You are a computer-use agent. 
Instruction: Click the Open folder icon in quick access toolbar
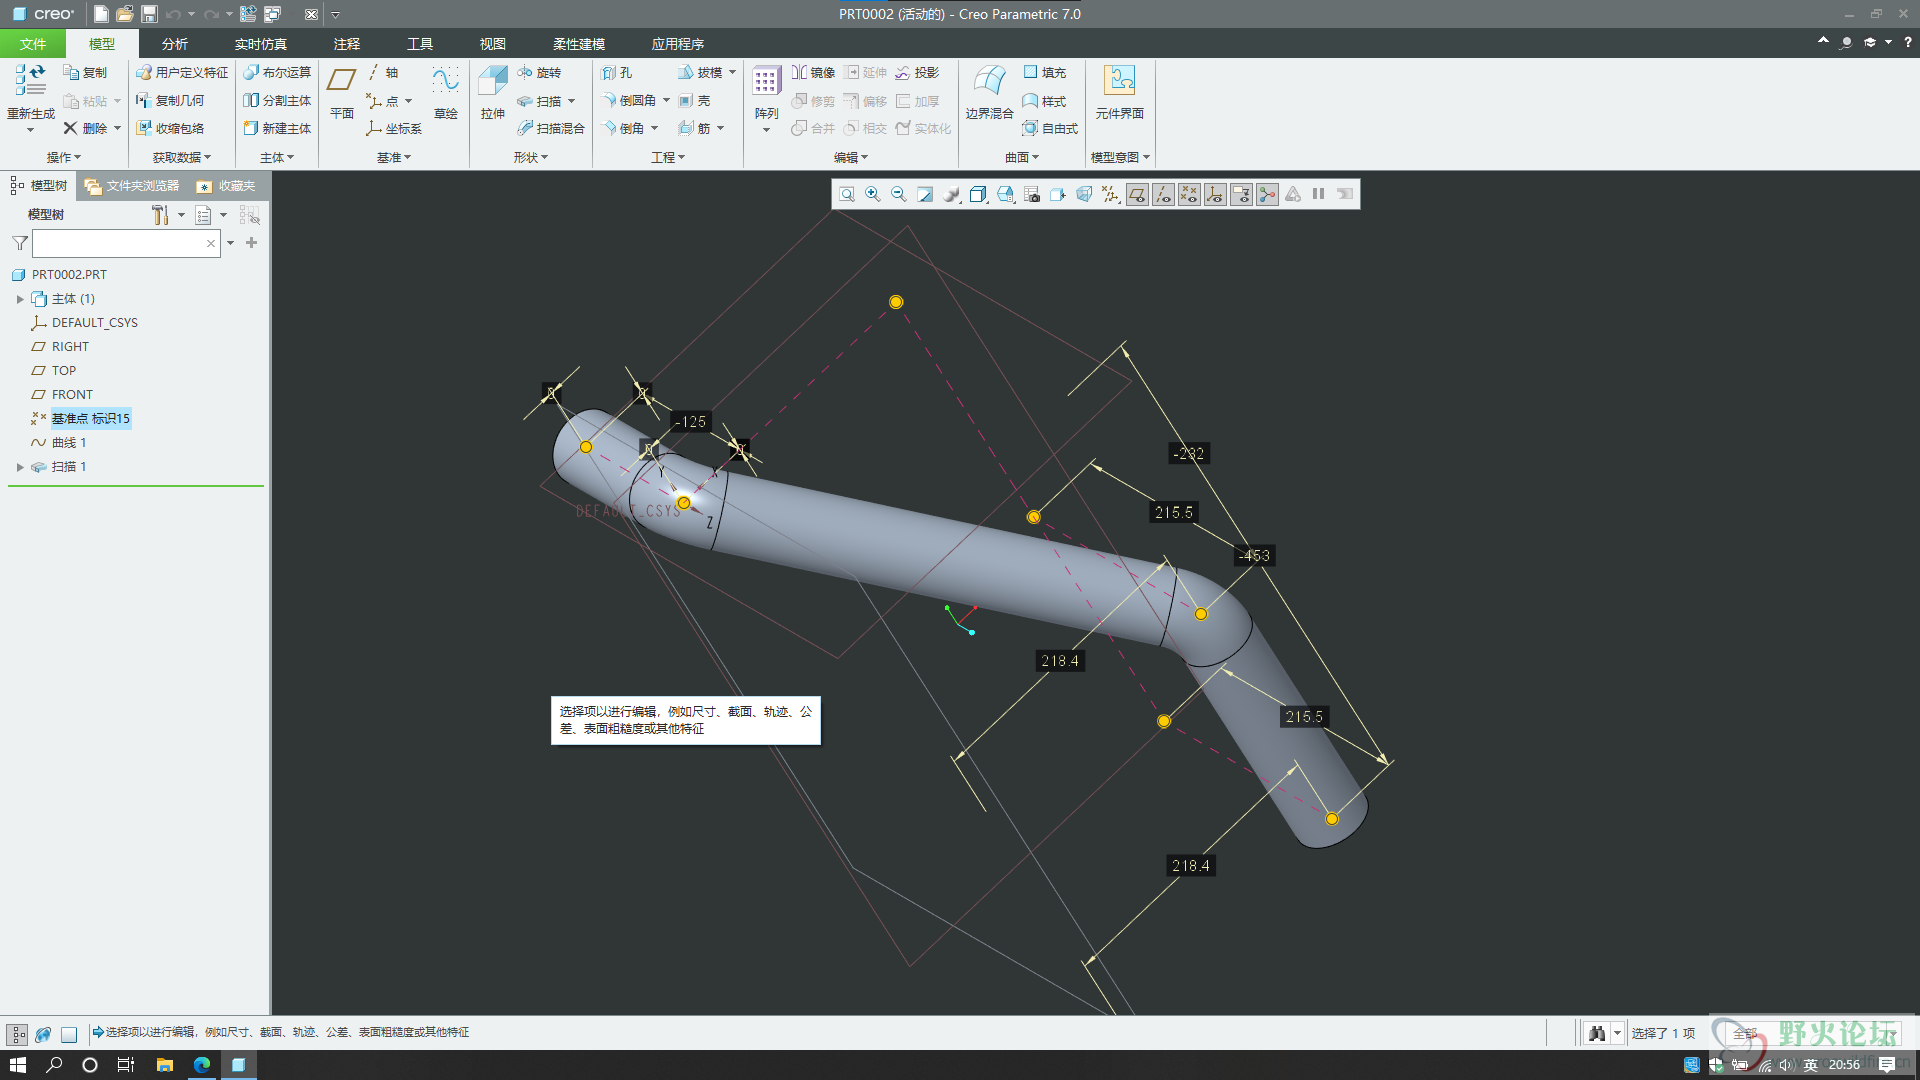pyautogui.click(x=125, y=14)
